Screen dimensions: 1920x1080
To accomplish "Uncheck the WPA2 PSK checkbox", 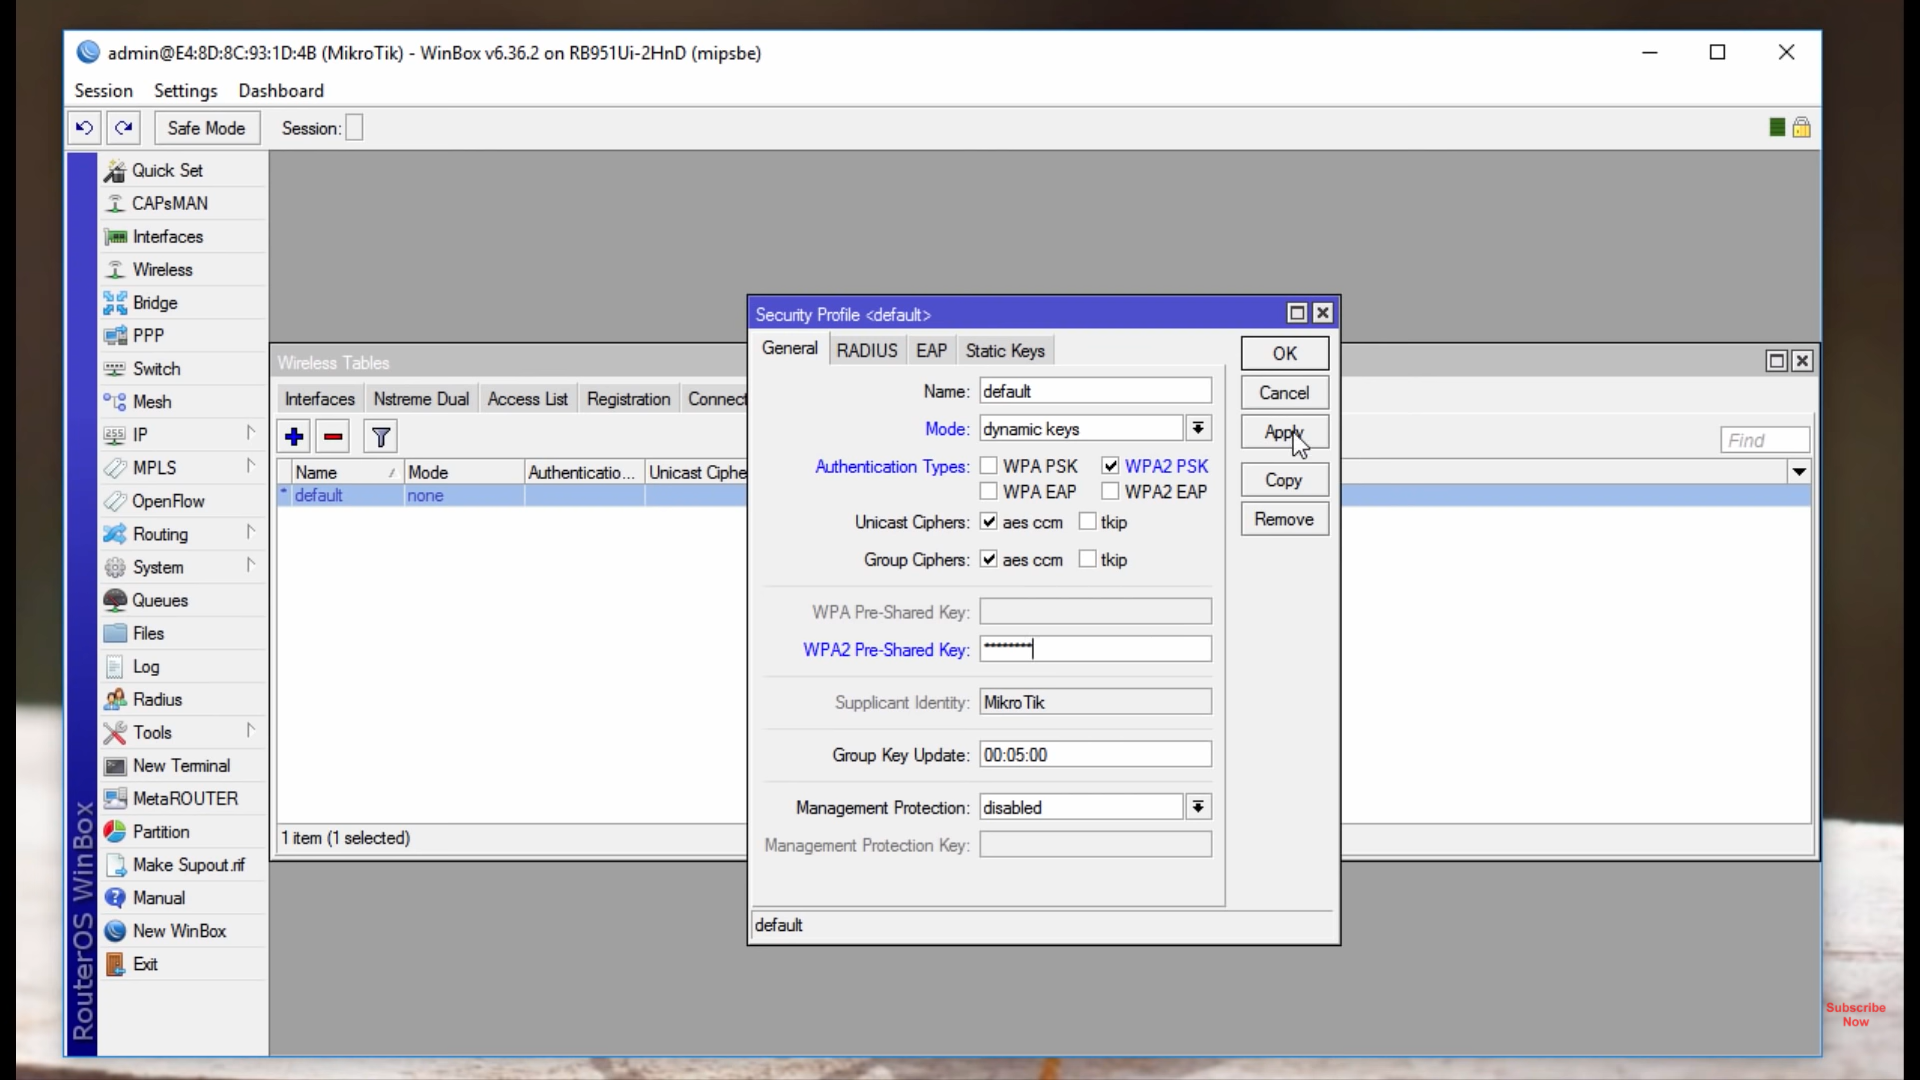I will (1110, 466).
